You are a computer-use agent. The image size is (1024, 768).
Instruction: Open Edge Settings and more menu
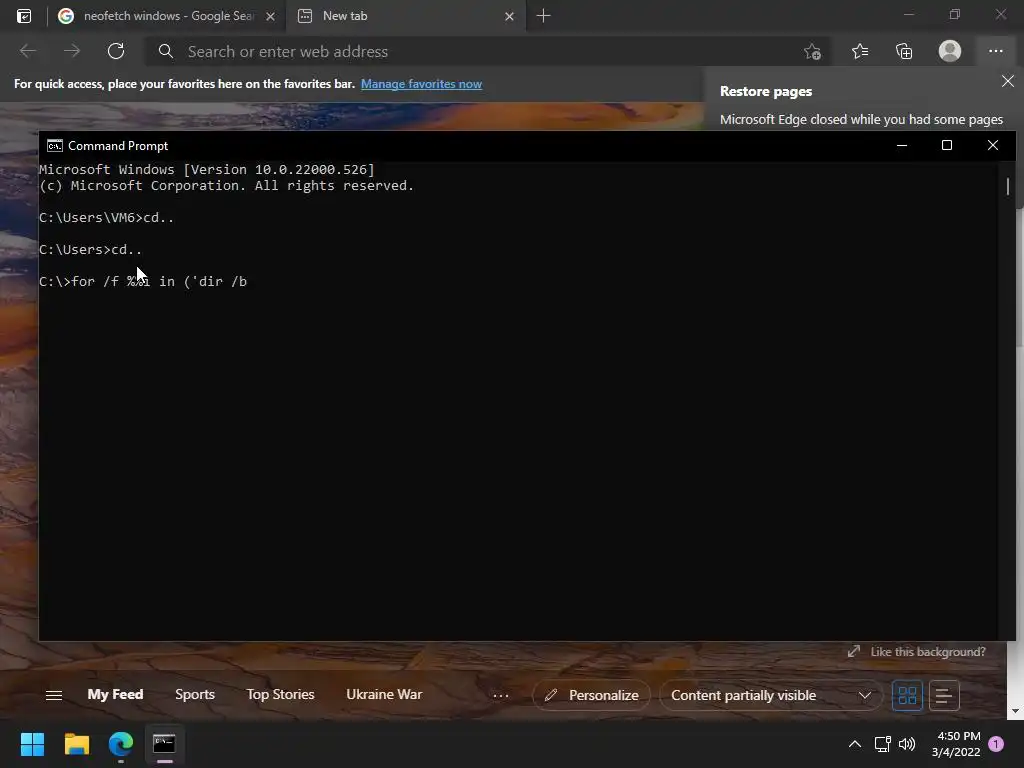pos(995,51)
